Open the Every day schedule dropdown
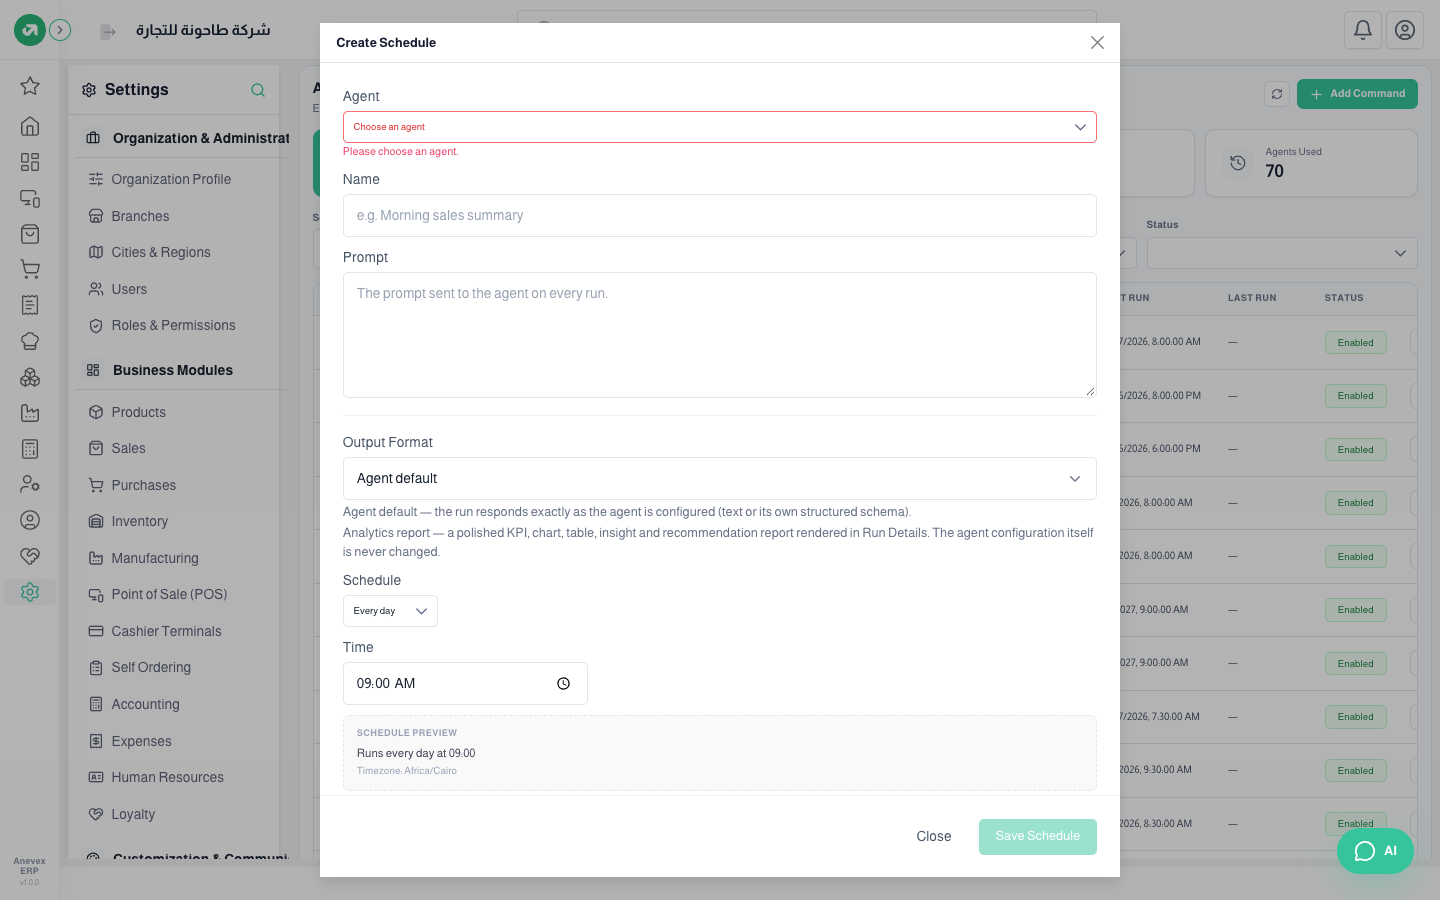Screen dimensions: 1440x900 point(390,611)
